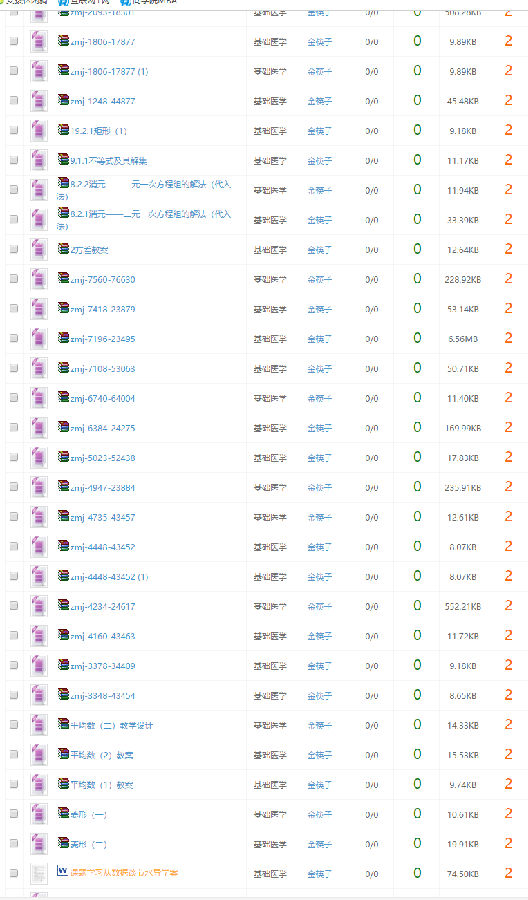Tick the checkbox in the Word document row

click(14, 873)
